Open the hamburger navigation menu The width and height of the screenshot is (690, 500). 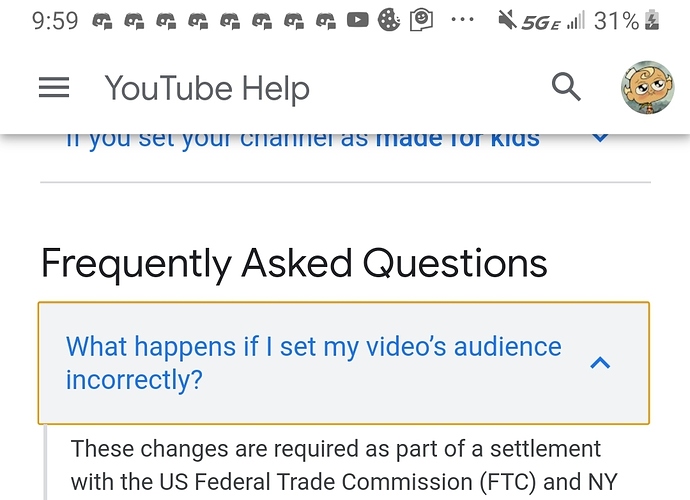click(x=54, y=88)
